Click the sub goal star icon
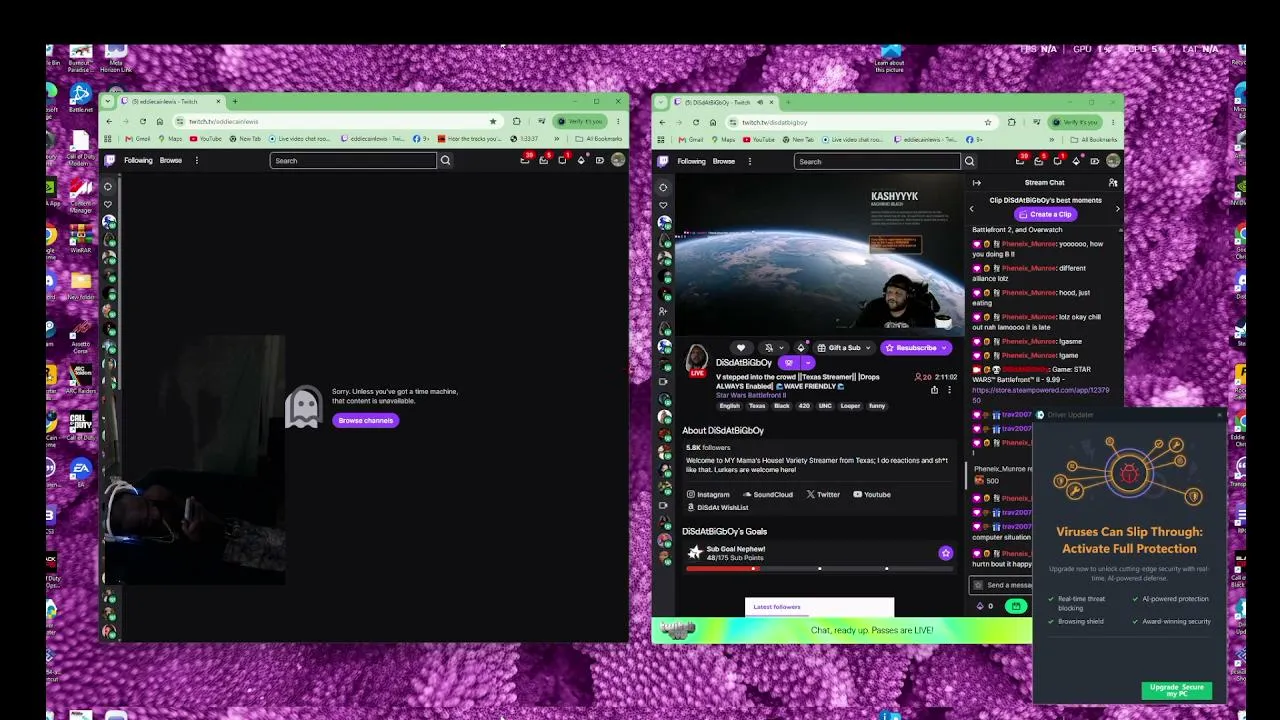This screenshot has width=1280, height=720. [945, 553]
